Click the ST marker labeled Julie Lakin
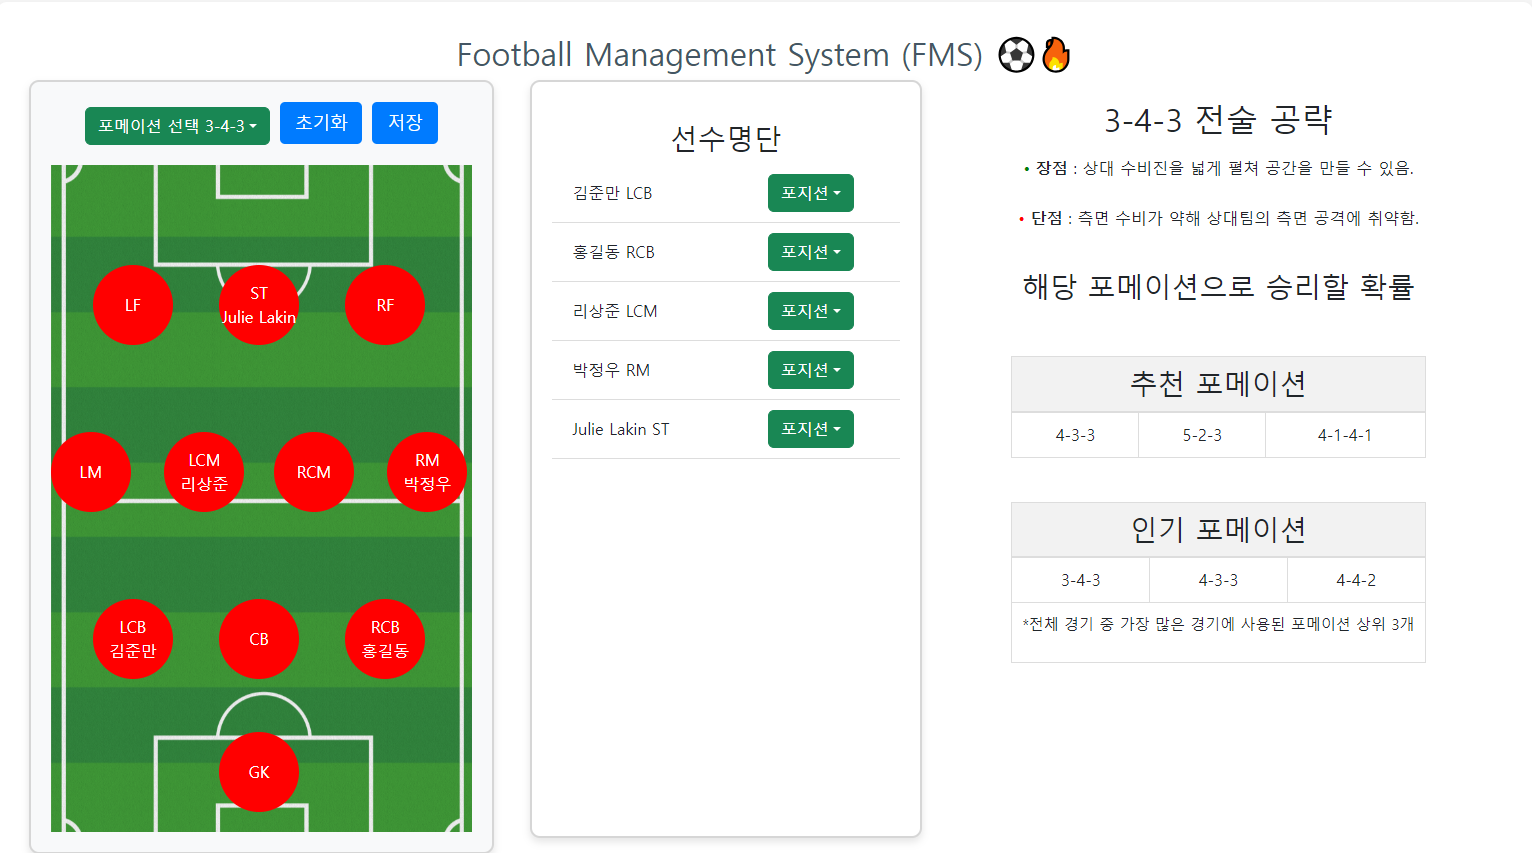Screen dimensions: 1532x853 point(259,304)
